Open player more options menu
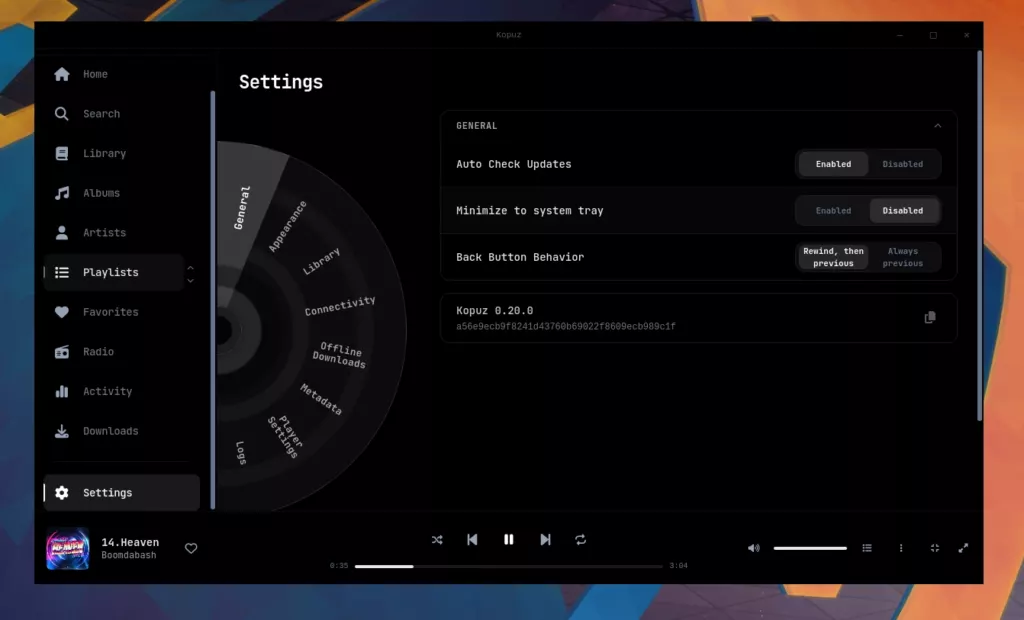 [x=901, y=548]
